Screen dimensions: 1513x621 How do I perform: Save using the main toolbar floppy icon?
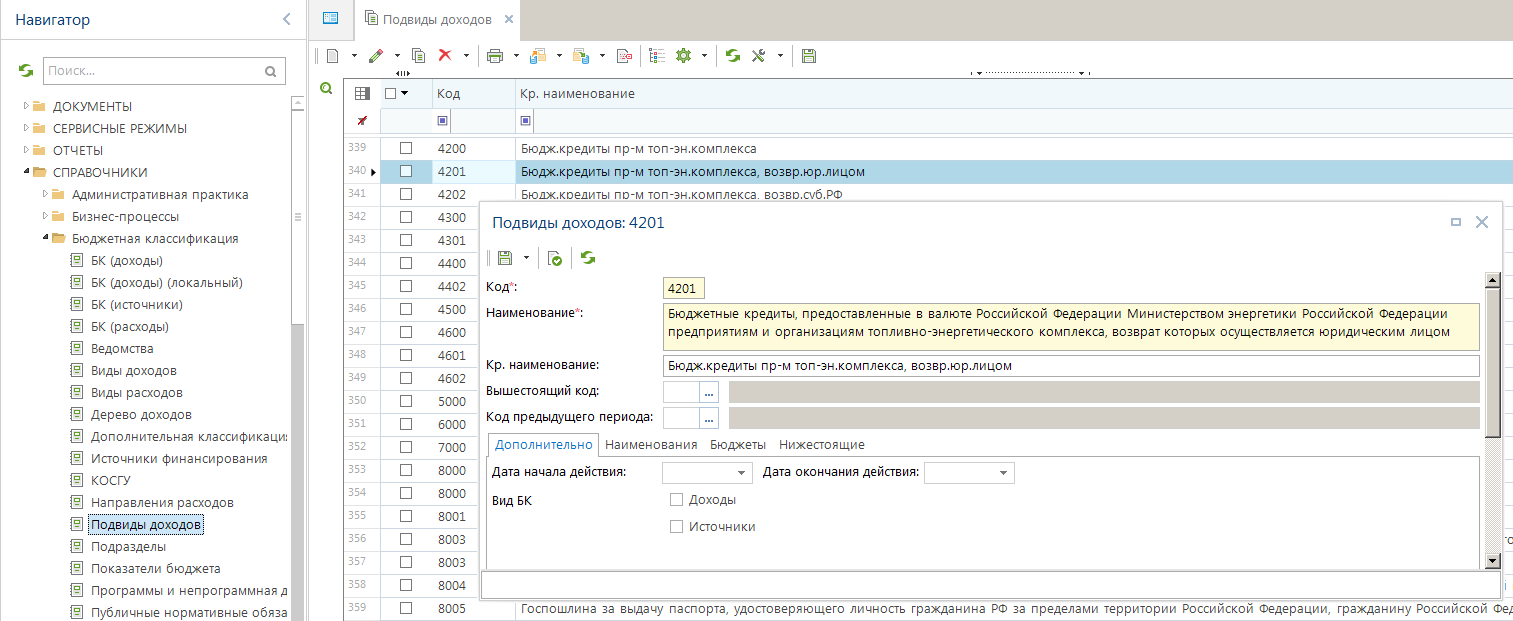pyautogui.click(x=809, y=56)
